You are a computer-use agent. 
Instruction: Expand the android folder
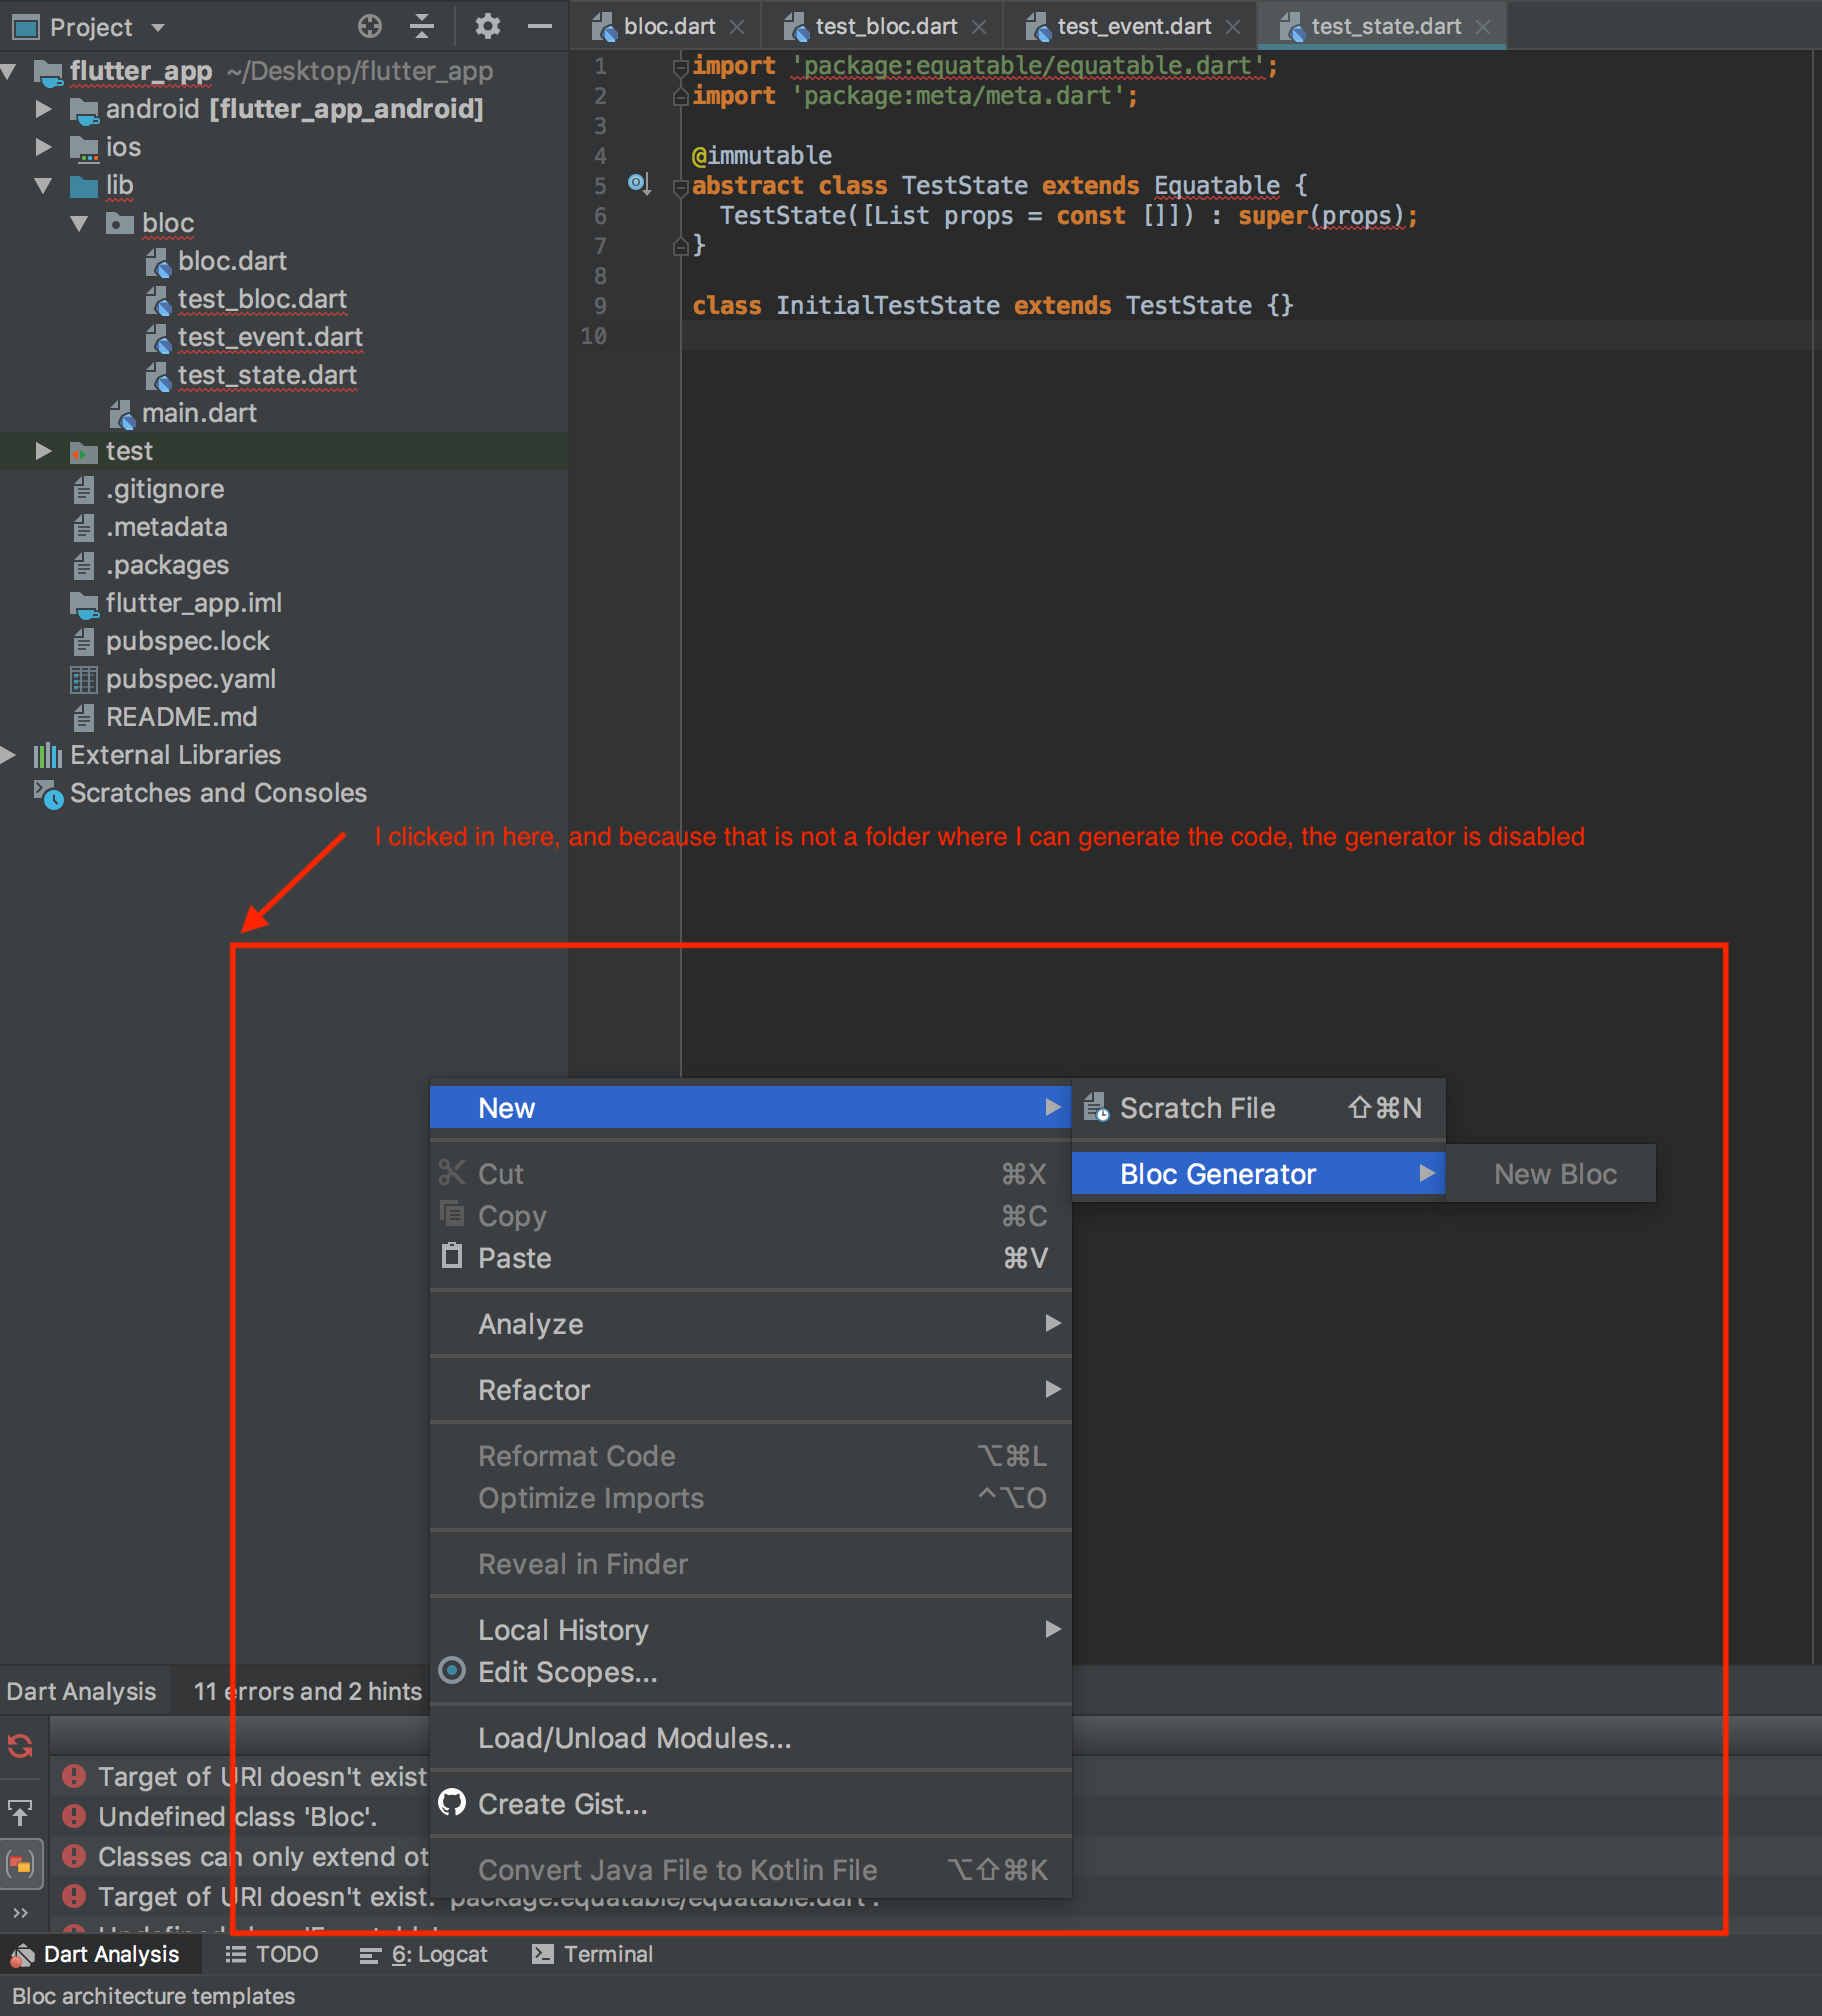pos(43,108)
